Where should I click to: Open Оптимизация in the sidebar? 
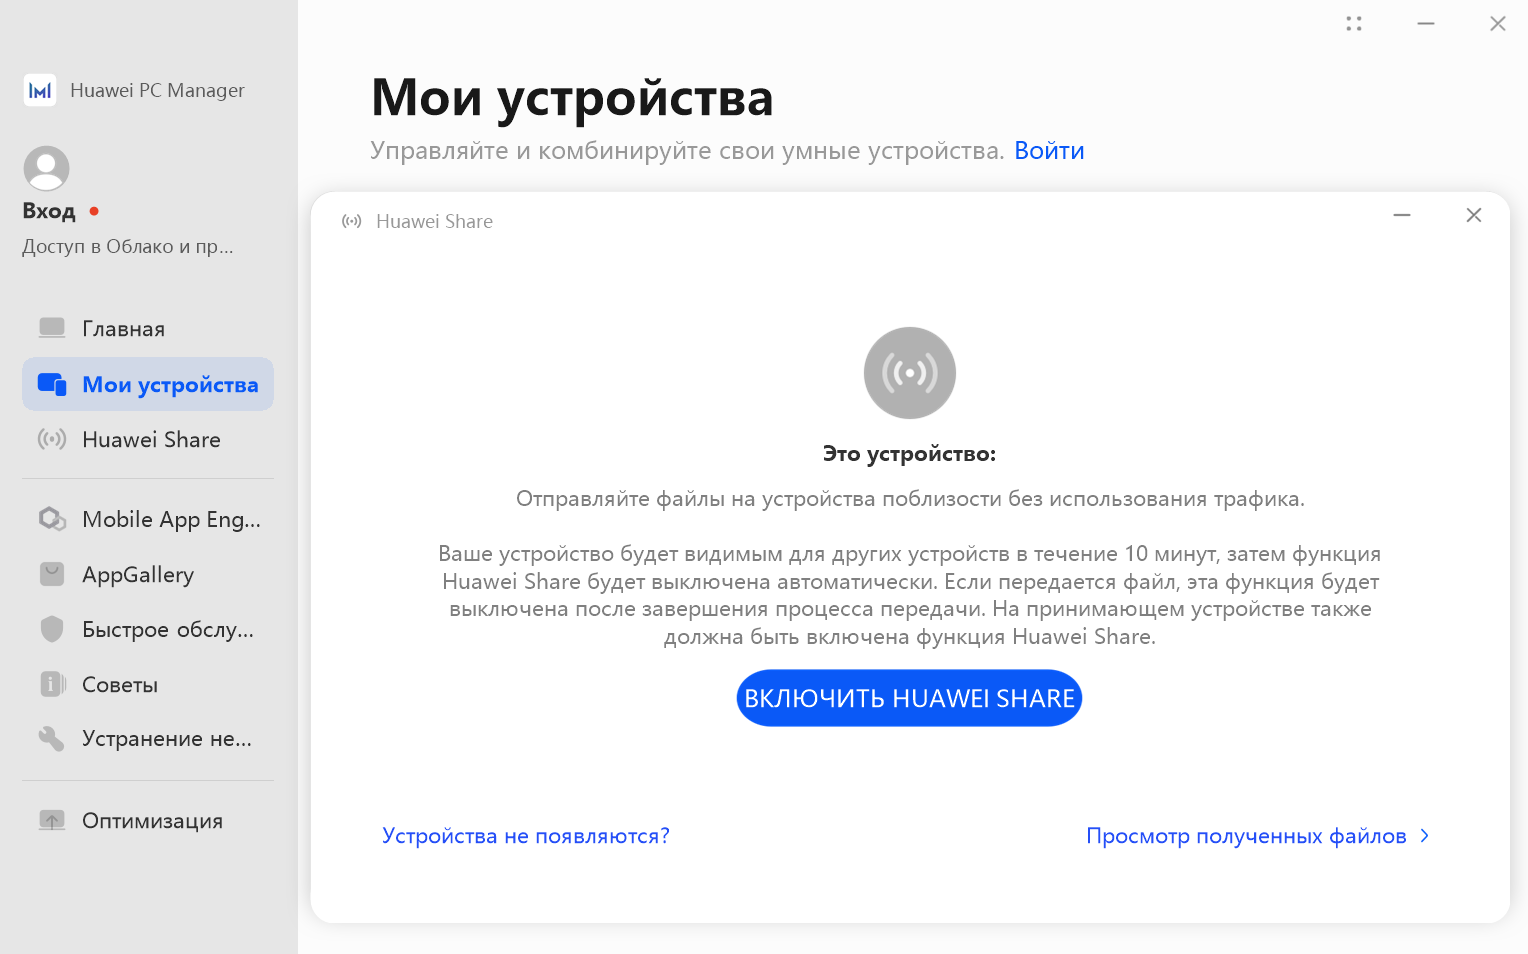coord(148,820)
